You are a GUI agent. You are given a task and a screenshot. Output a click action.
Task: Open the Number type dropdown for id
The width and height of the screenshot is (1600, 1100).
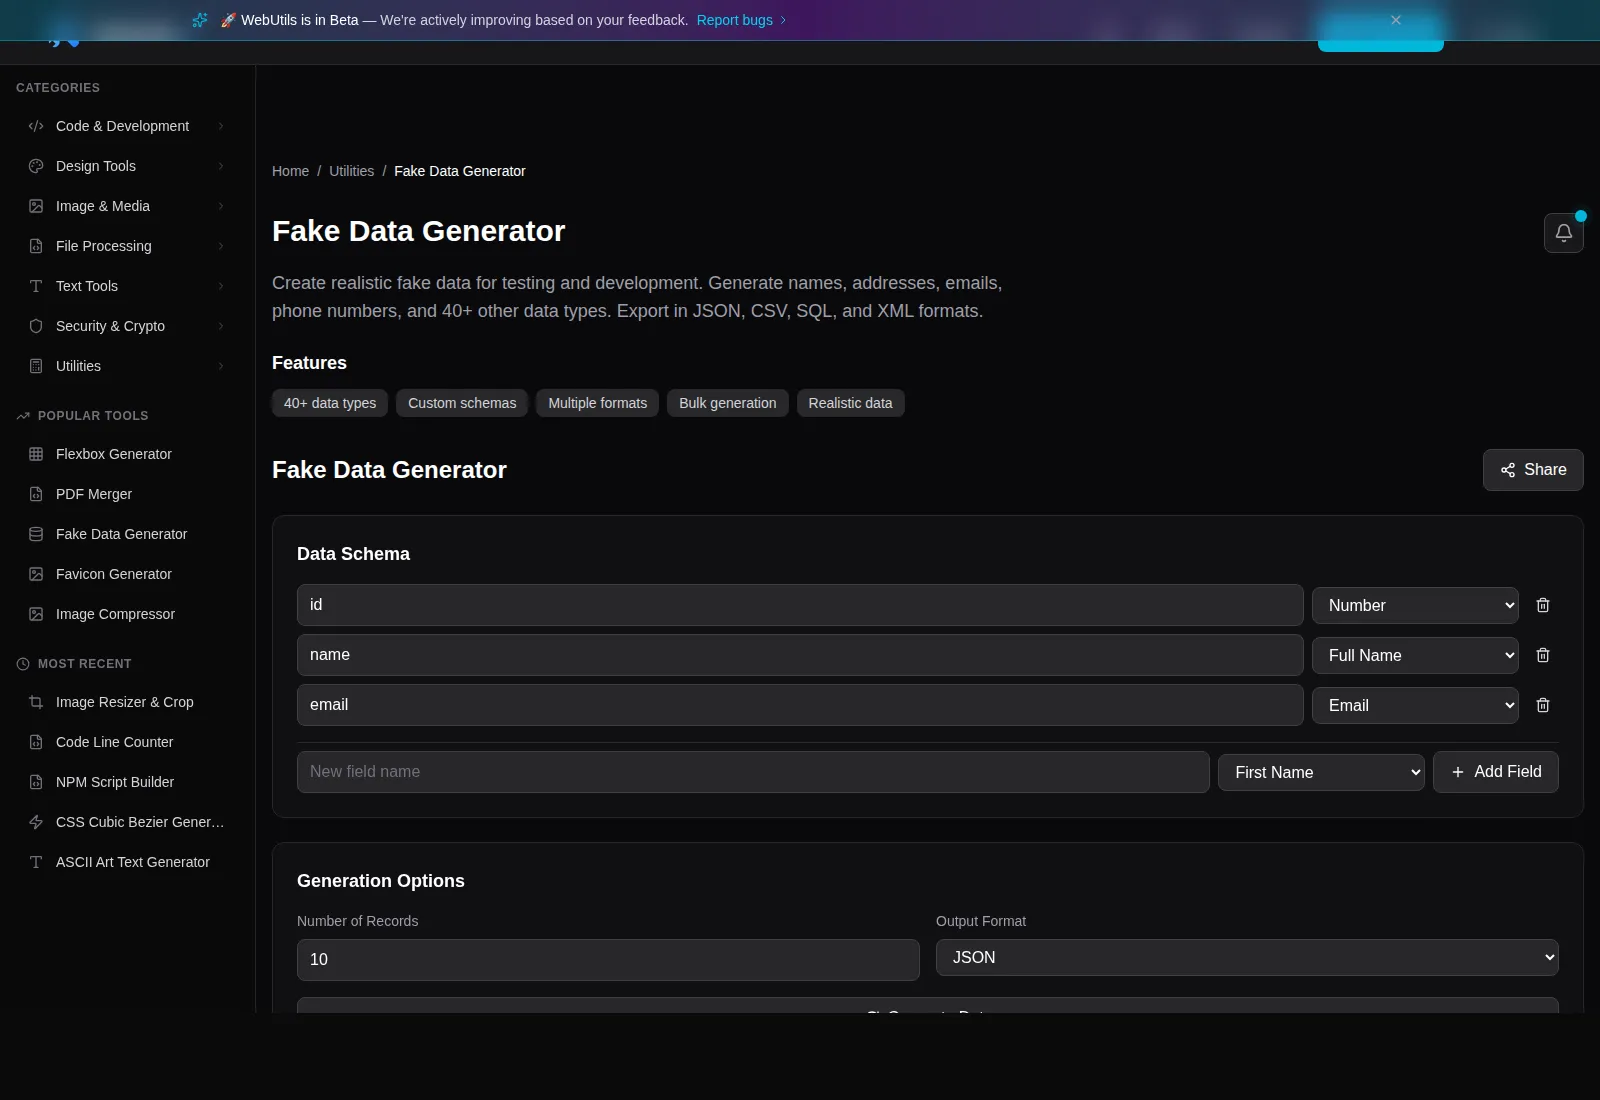click(1415, 605)
